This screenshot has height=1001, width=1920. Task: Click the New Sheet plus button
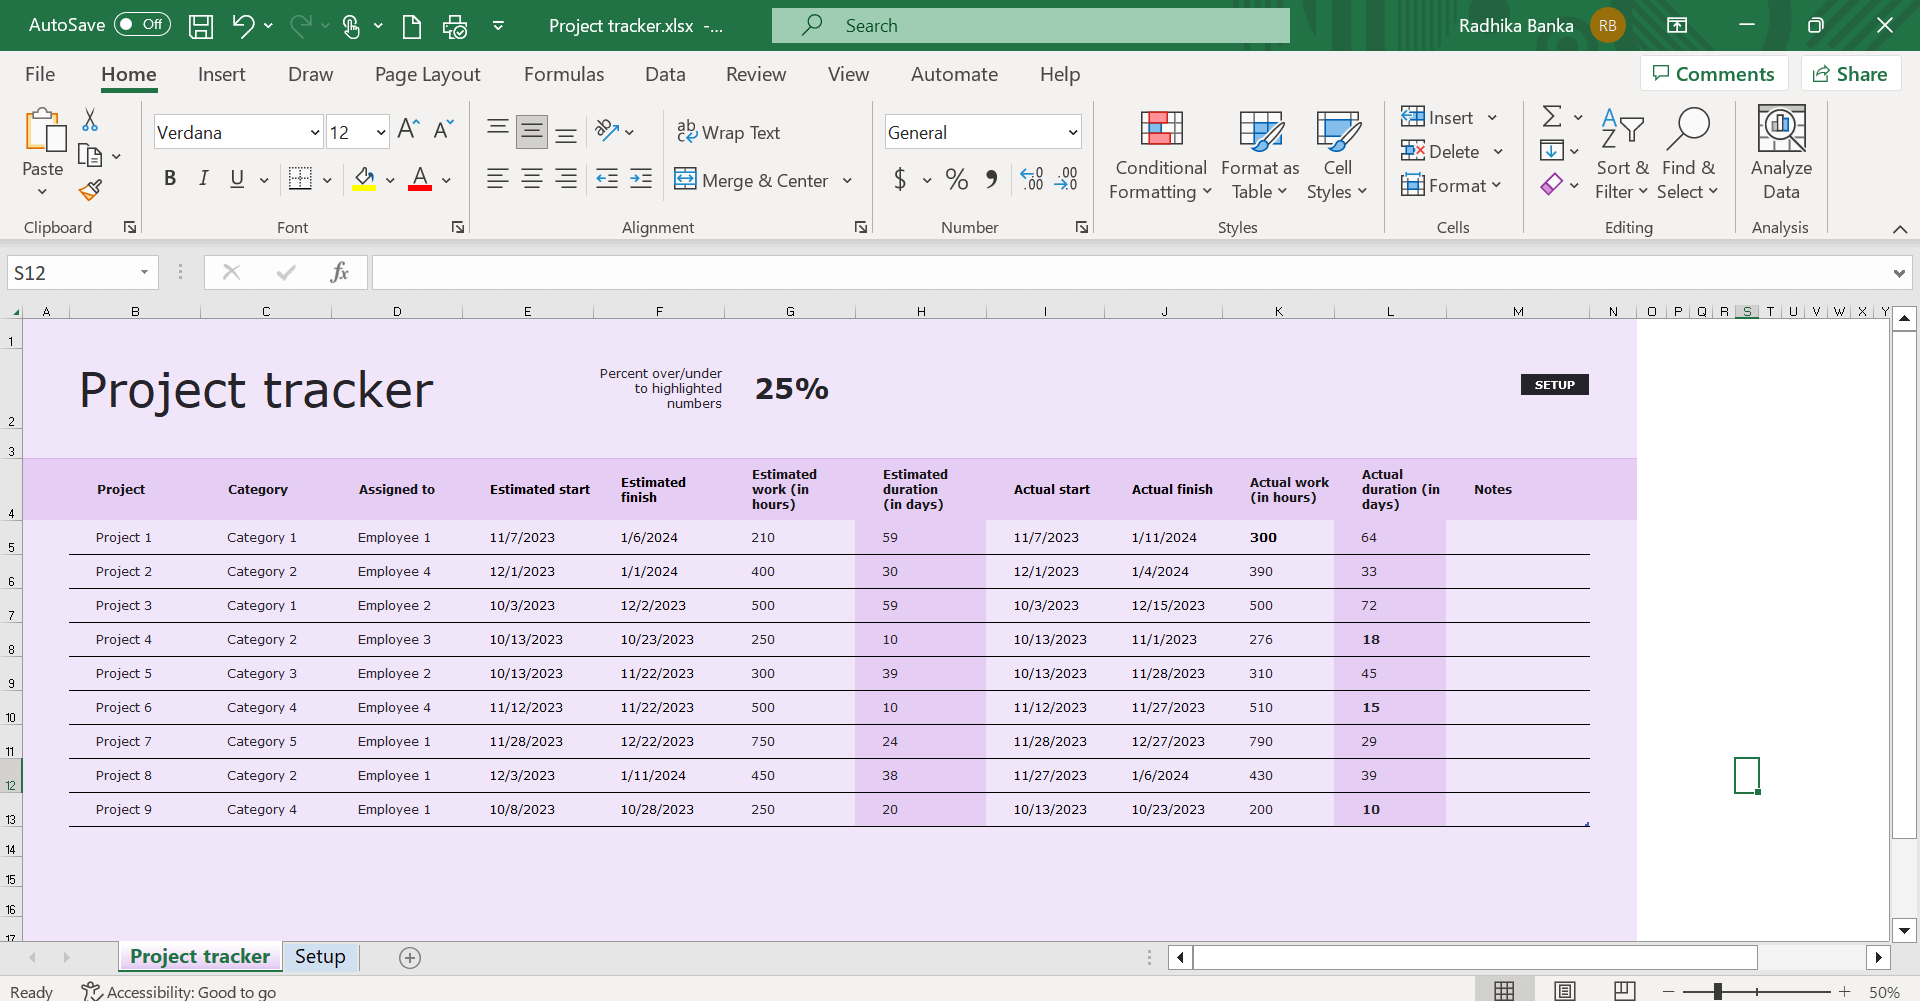coord(409,957)
